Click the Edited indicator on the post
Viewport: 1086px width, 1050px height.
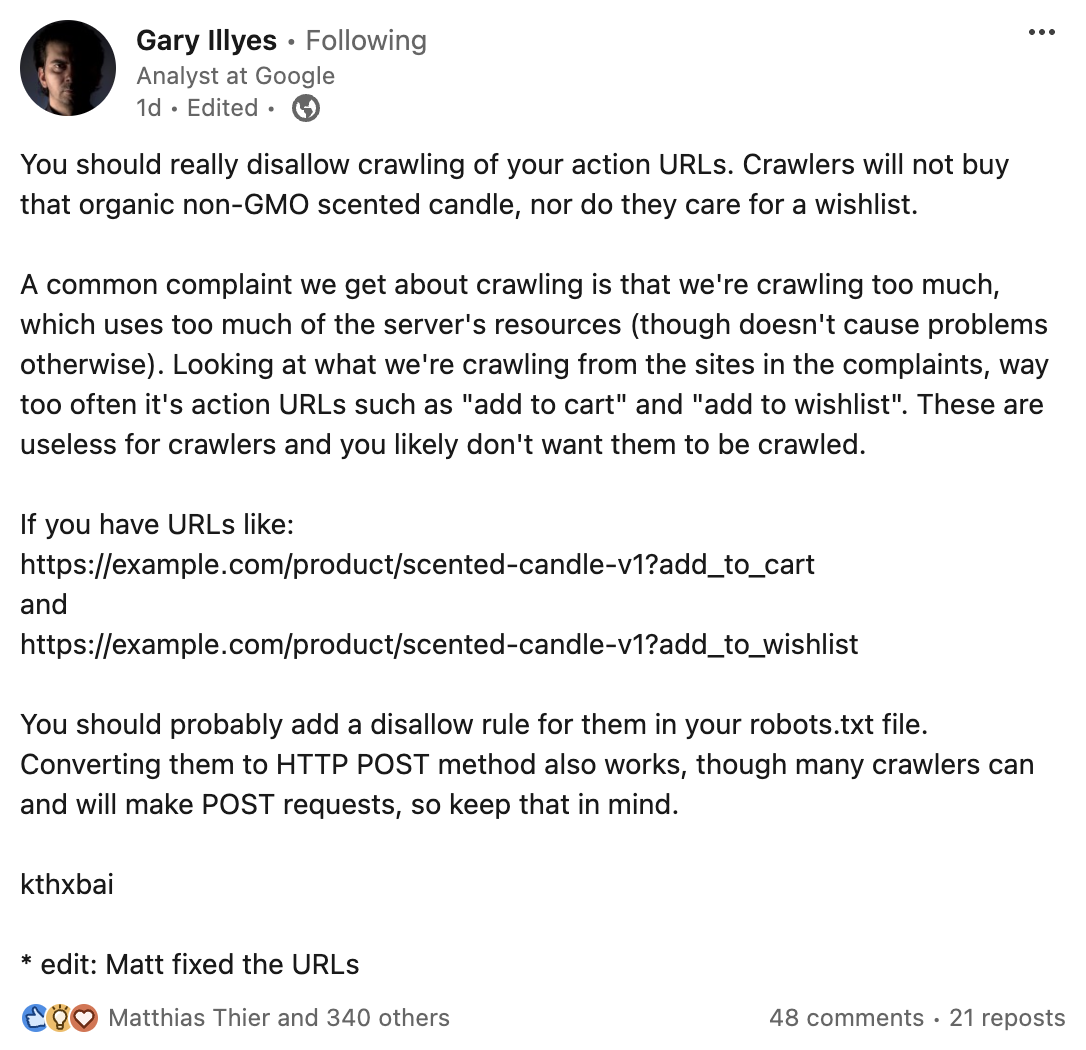[x=222, y=108]
